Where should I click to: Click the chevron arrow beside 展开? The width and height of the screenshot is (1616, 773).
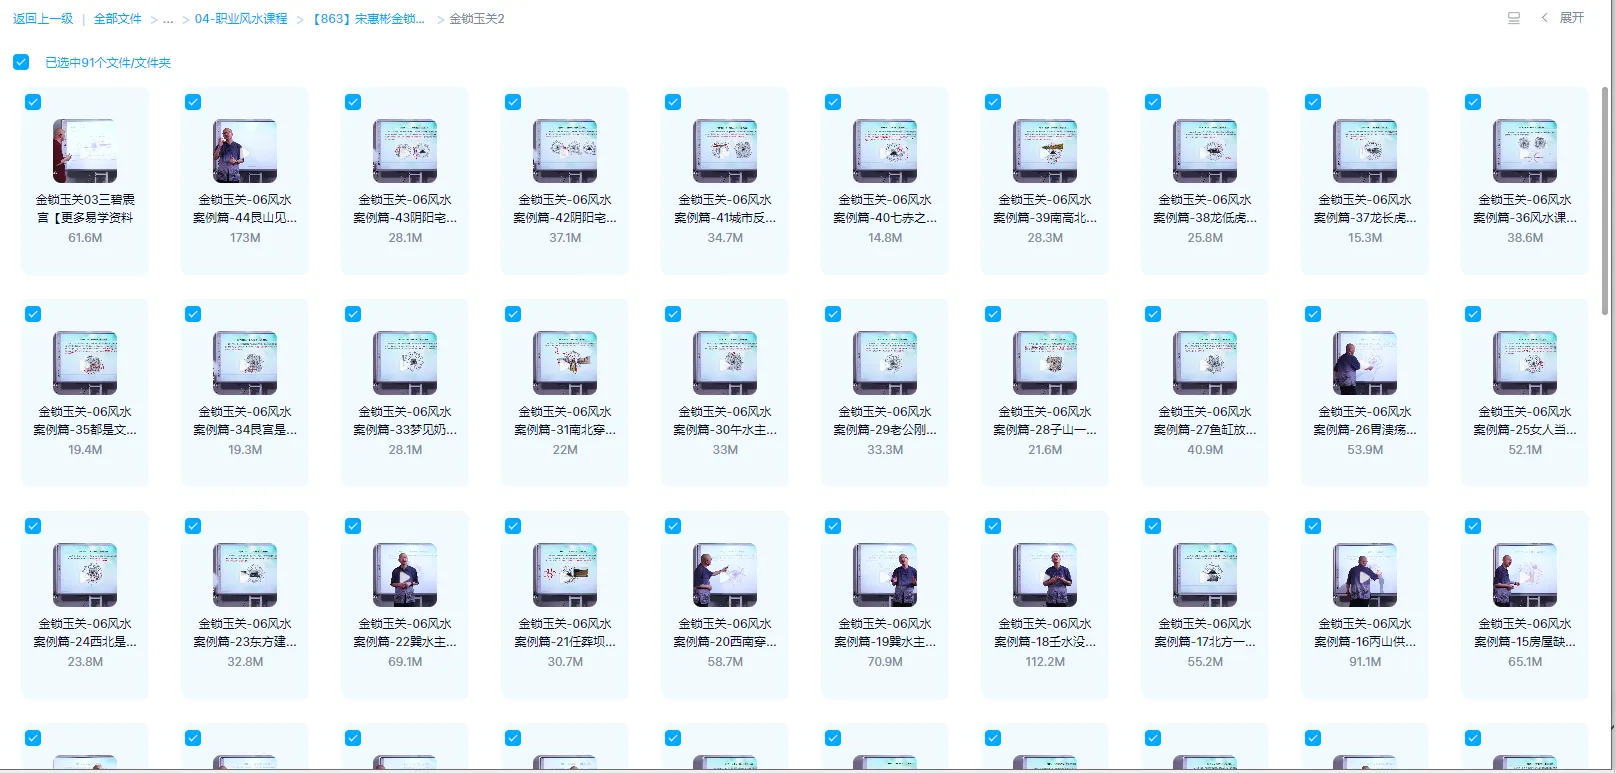point(1545,18)
